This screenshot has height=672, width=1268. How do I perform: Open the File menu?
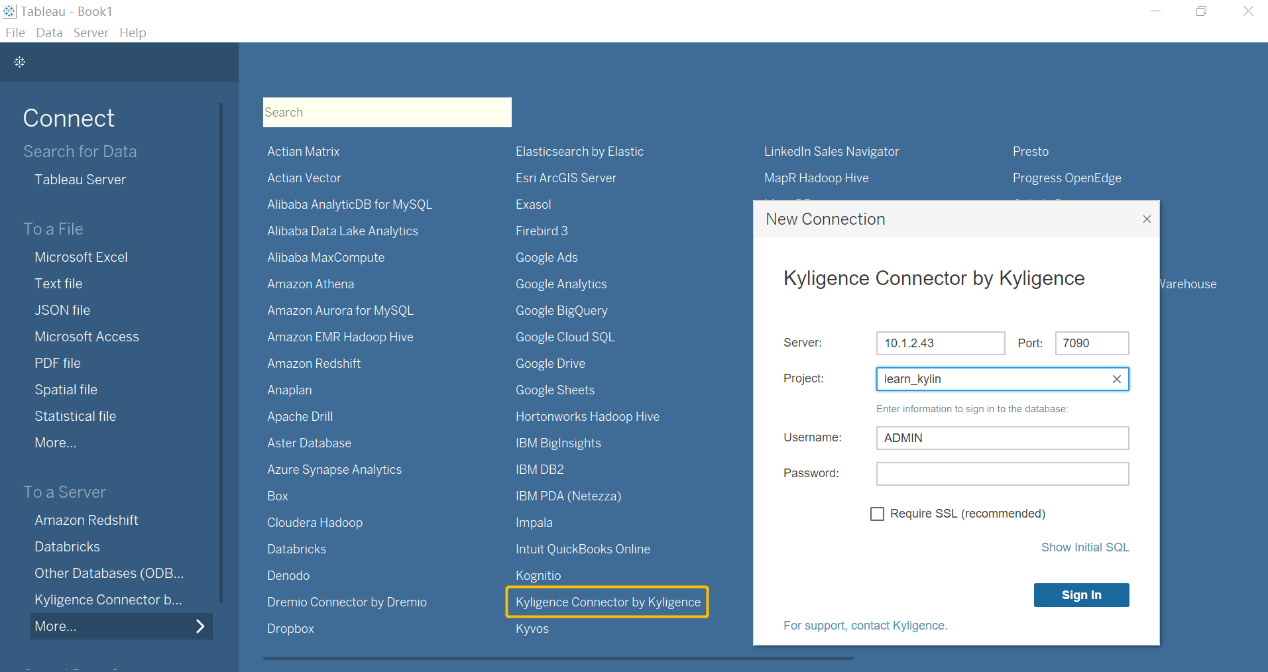point(15,32)
